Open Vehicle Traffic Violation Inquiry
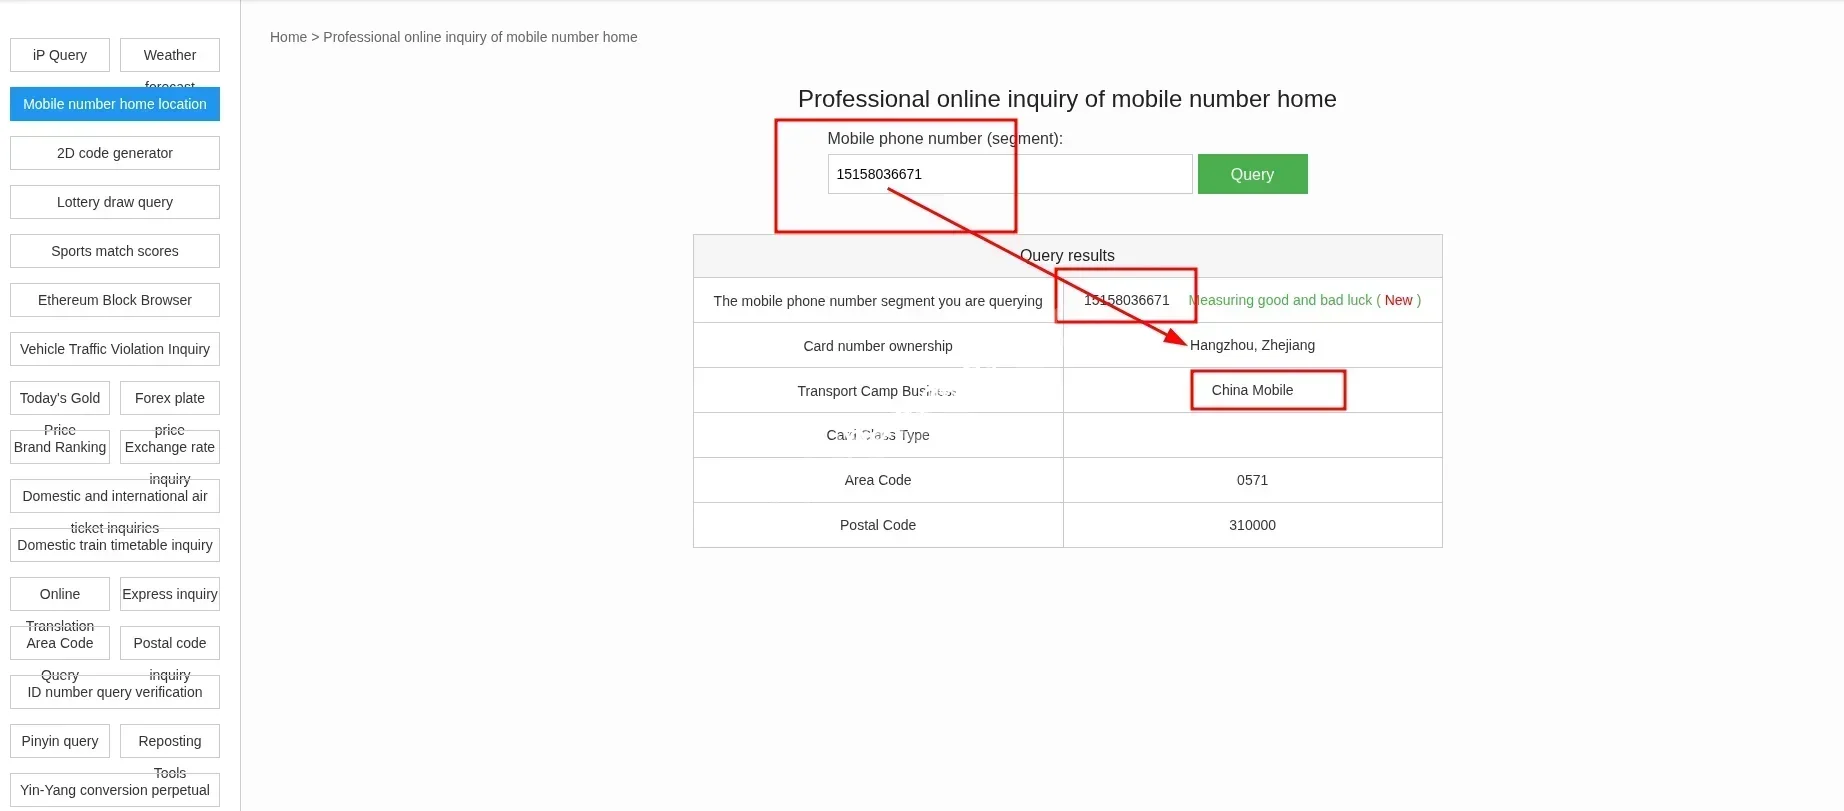Viewport: 1844px width, 811px height. 115,349
